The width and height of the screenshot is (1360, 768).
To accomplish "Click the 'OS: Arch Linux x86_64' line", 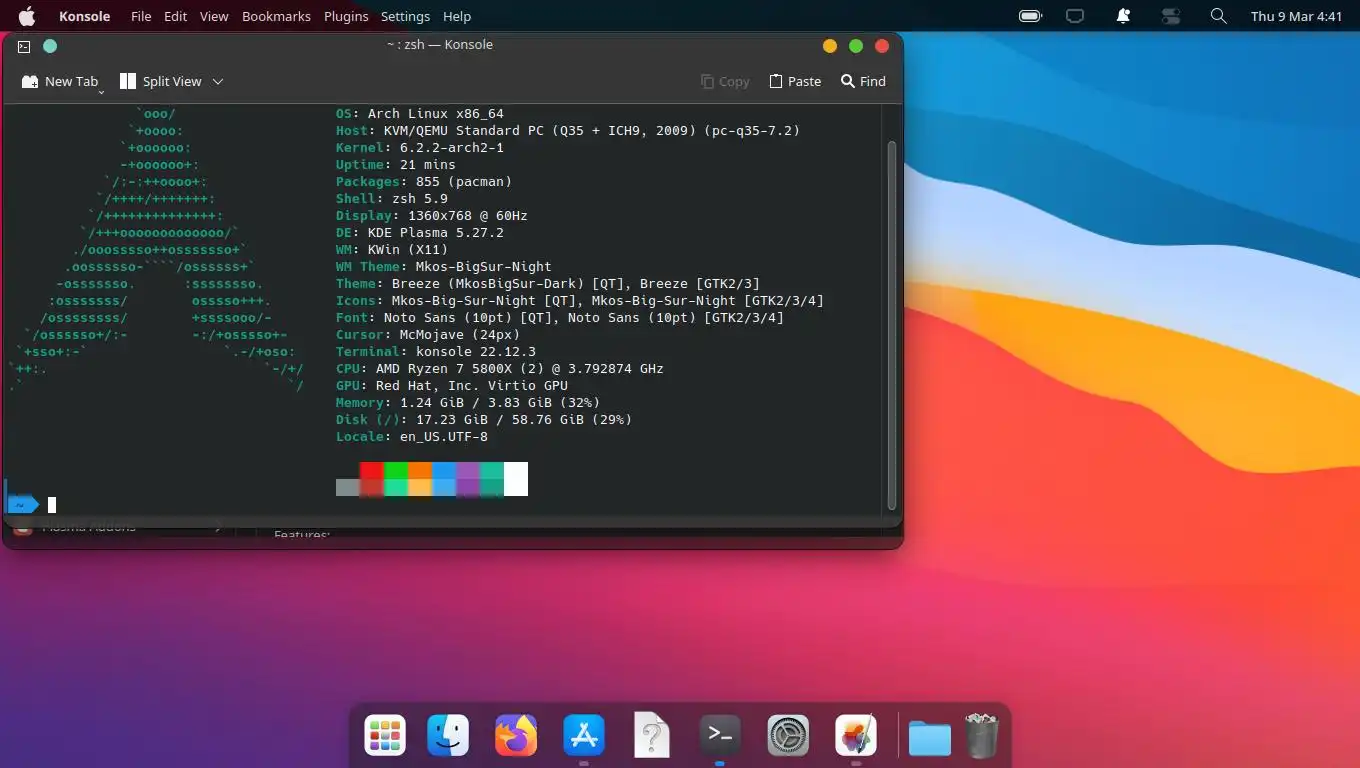I will [x=420, y=114].
